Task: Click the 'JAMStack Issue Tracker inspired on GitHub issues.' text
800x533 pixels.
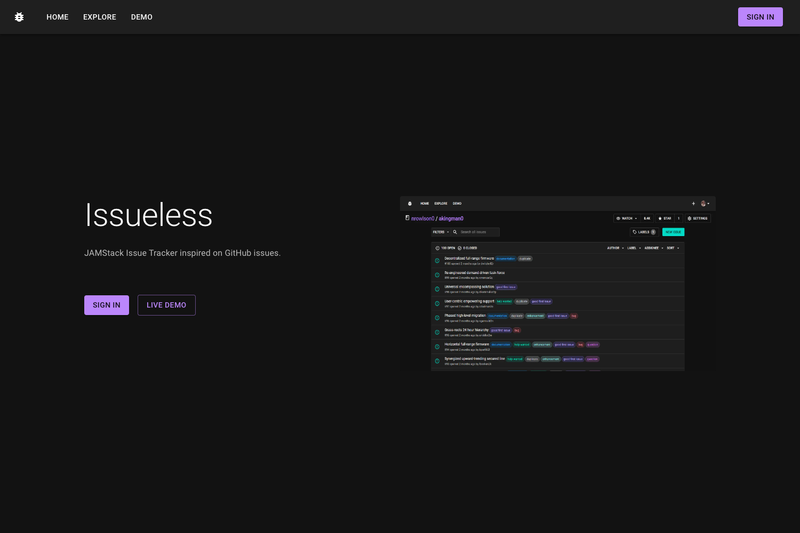Action: click(x=182, y=253)
